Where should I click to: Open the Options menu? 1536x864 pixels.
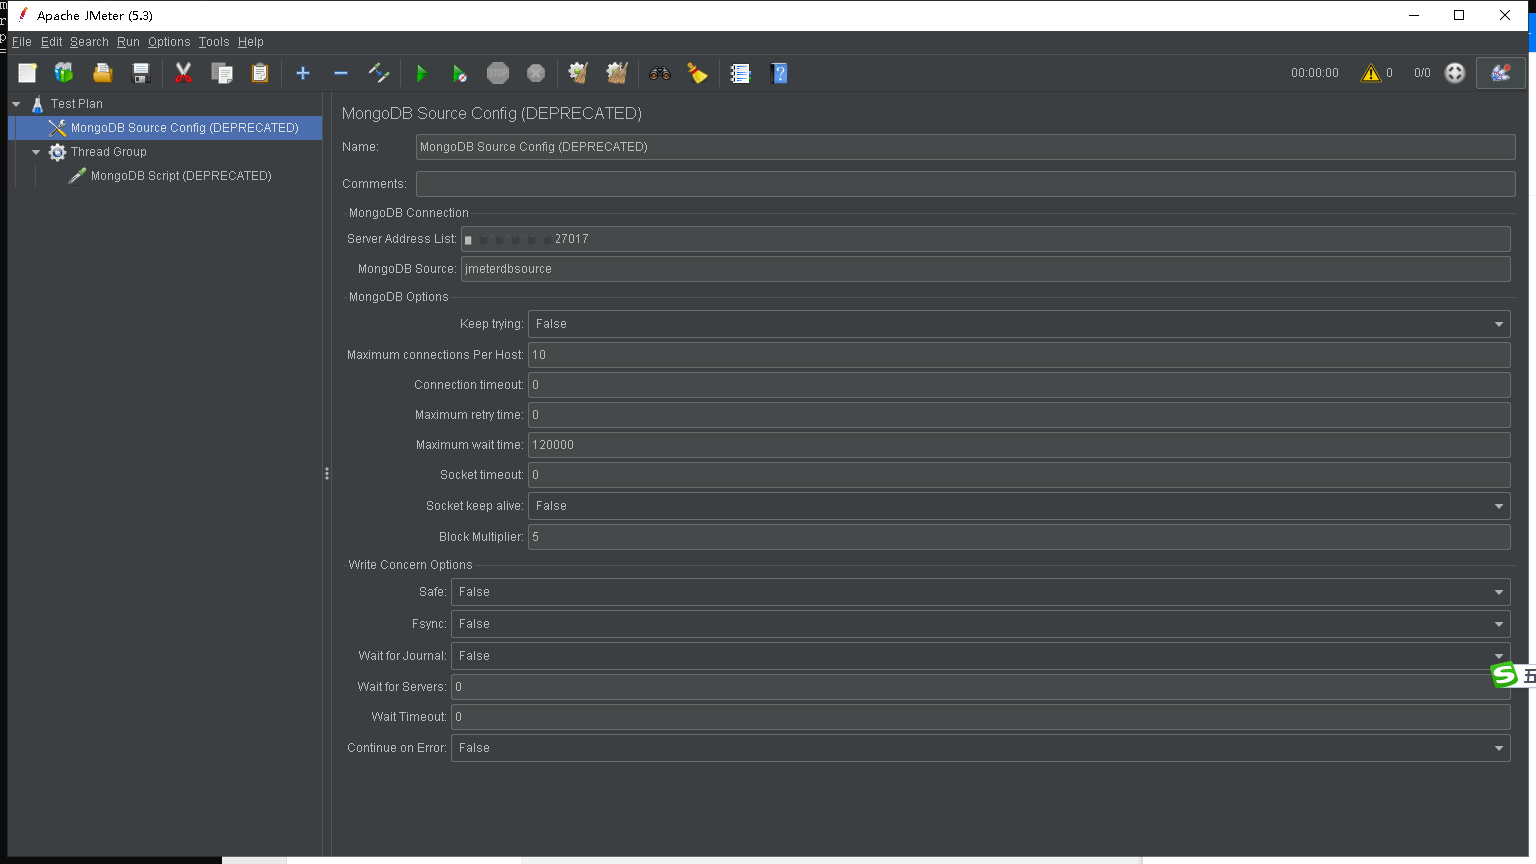[169, 42]
